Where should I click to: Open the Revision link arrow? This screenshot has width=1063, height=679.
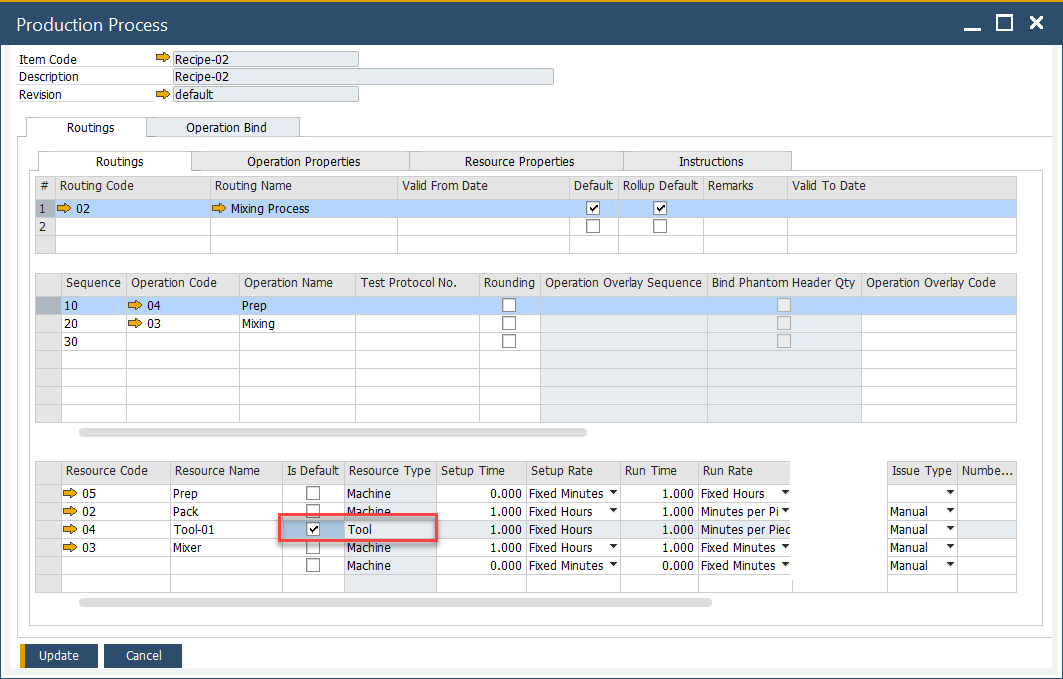tap(163, 93)
